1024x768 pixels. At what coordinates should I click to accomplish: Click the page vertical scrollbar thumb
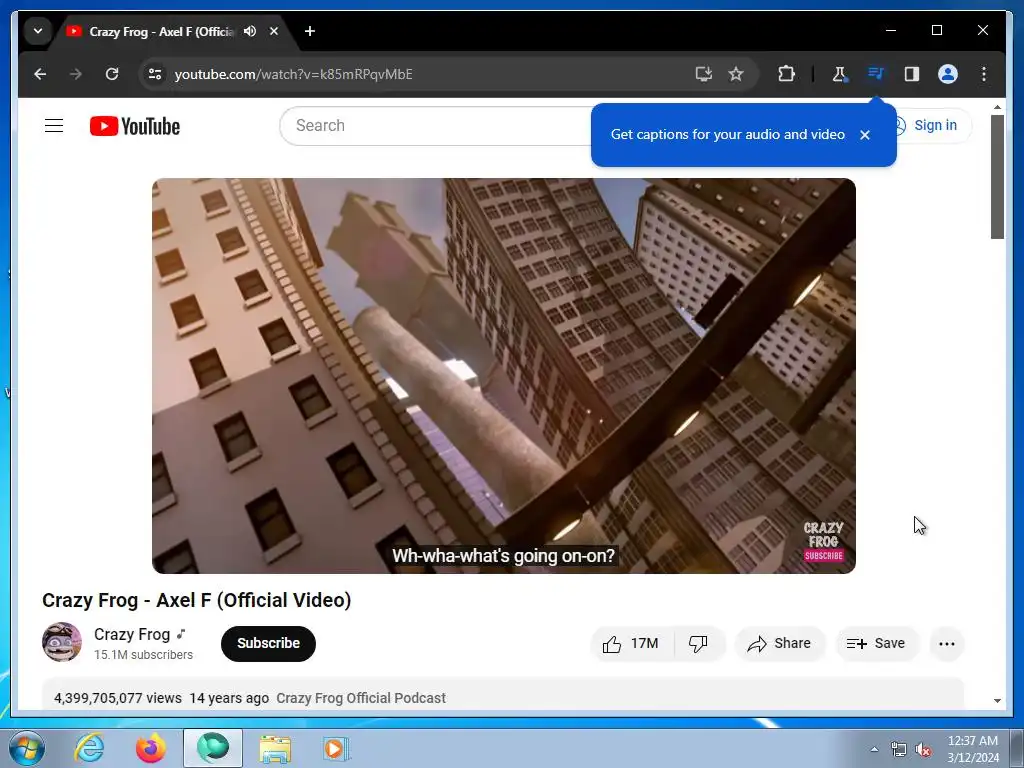[x=997, y=176]
